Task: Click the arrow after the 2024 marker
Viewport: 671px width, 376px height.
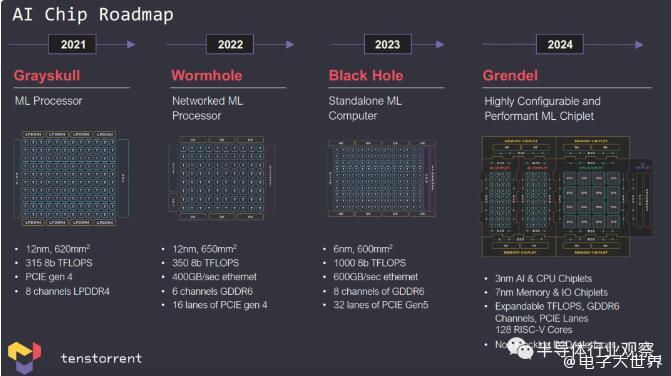Action: tap(639, 44)
